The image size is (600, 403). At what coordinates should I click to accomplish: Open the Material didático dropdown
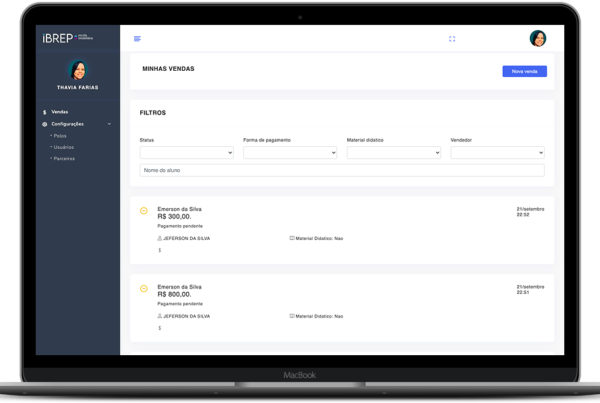click(x=393, y=153)
